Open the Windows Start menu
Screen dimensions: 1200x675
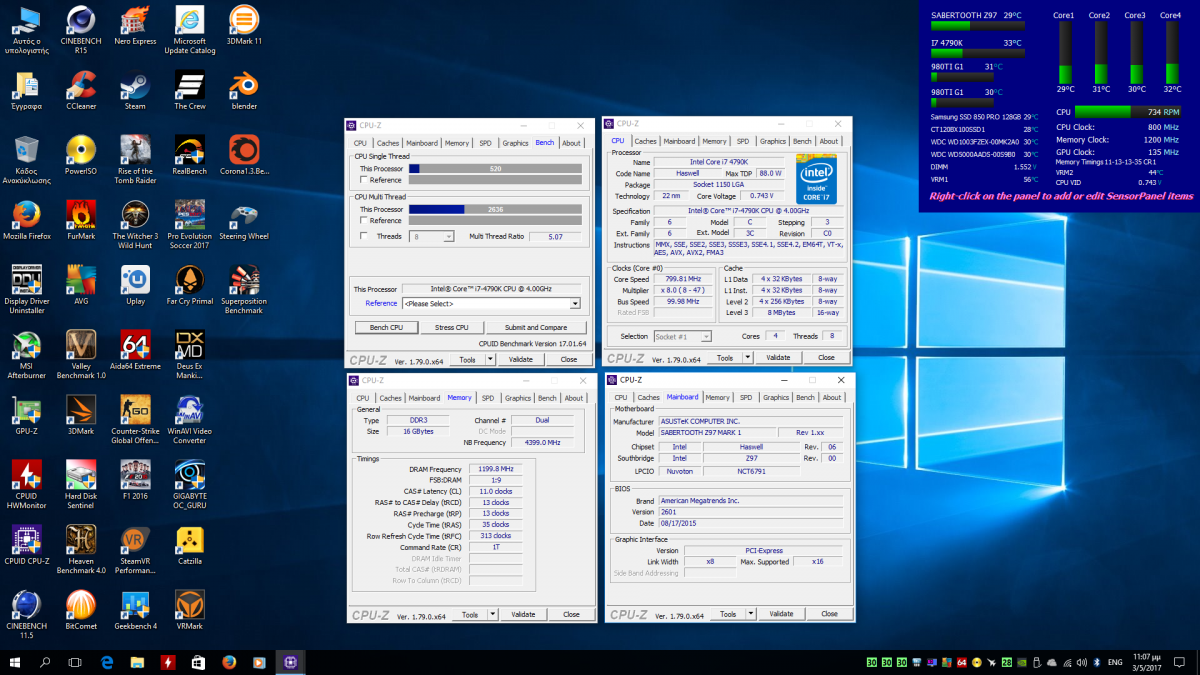tap(15, 662)
